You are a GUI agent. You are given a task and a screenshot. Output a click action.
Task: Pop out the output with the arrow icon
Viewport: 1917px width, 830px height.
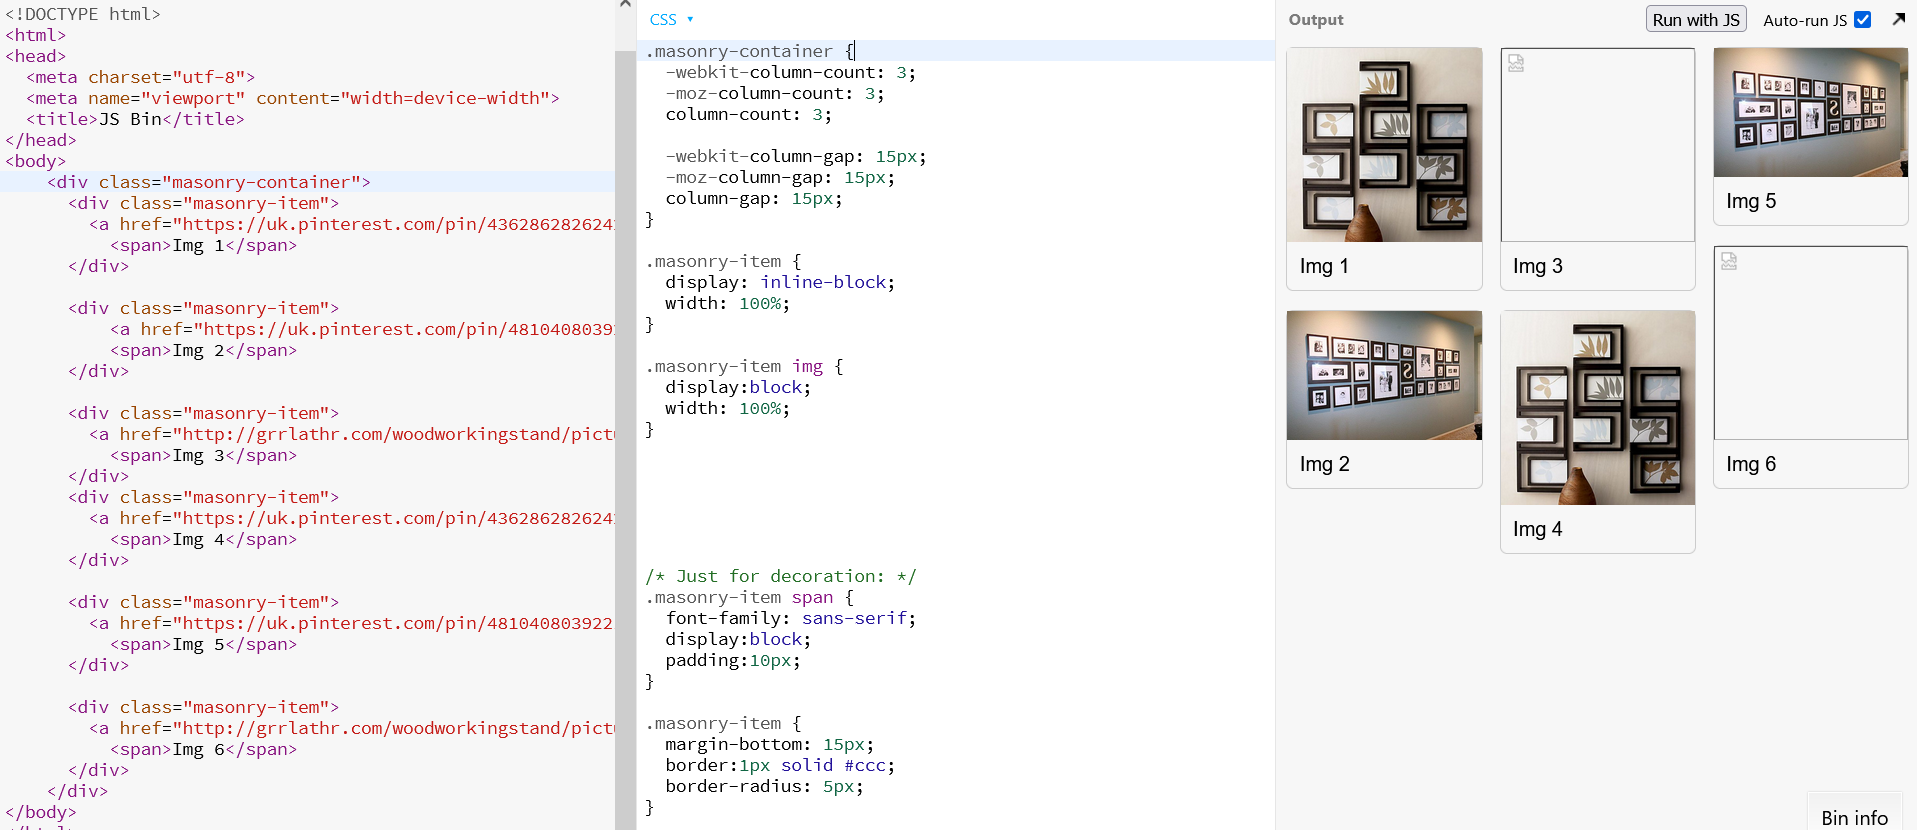point(1898,19)
